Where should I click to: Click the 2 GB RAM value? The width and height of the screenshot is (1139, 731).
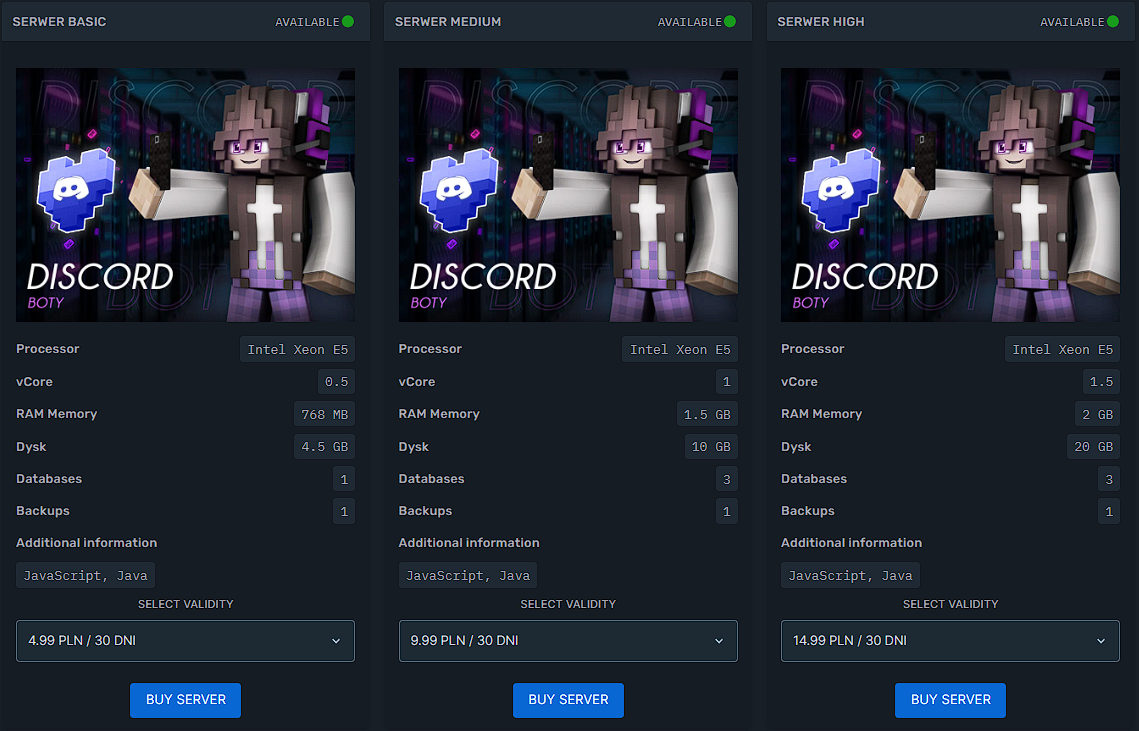(x=1097, y=414)
